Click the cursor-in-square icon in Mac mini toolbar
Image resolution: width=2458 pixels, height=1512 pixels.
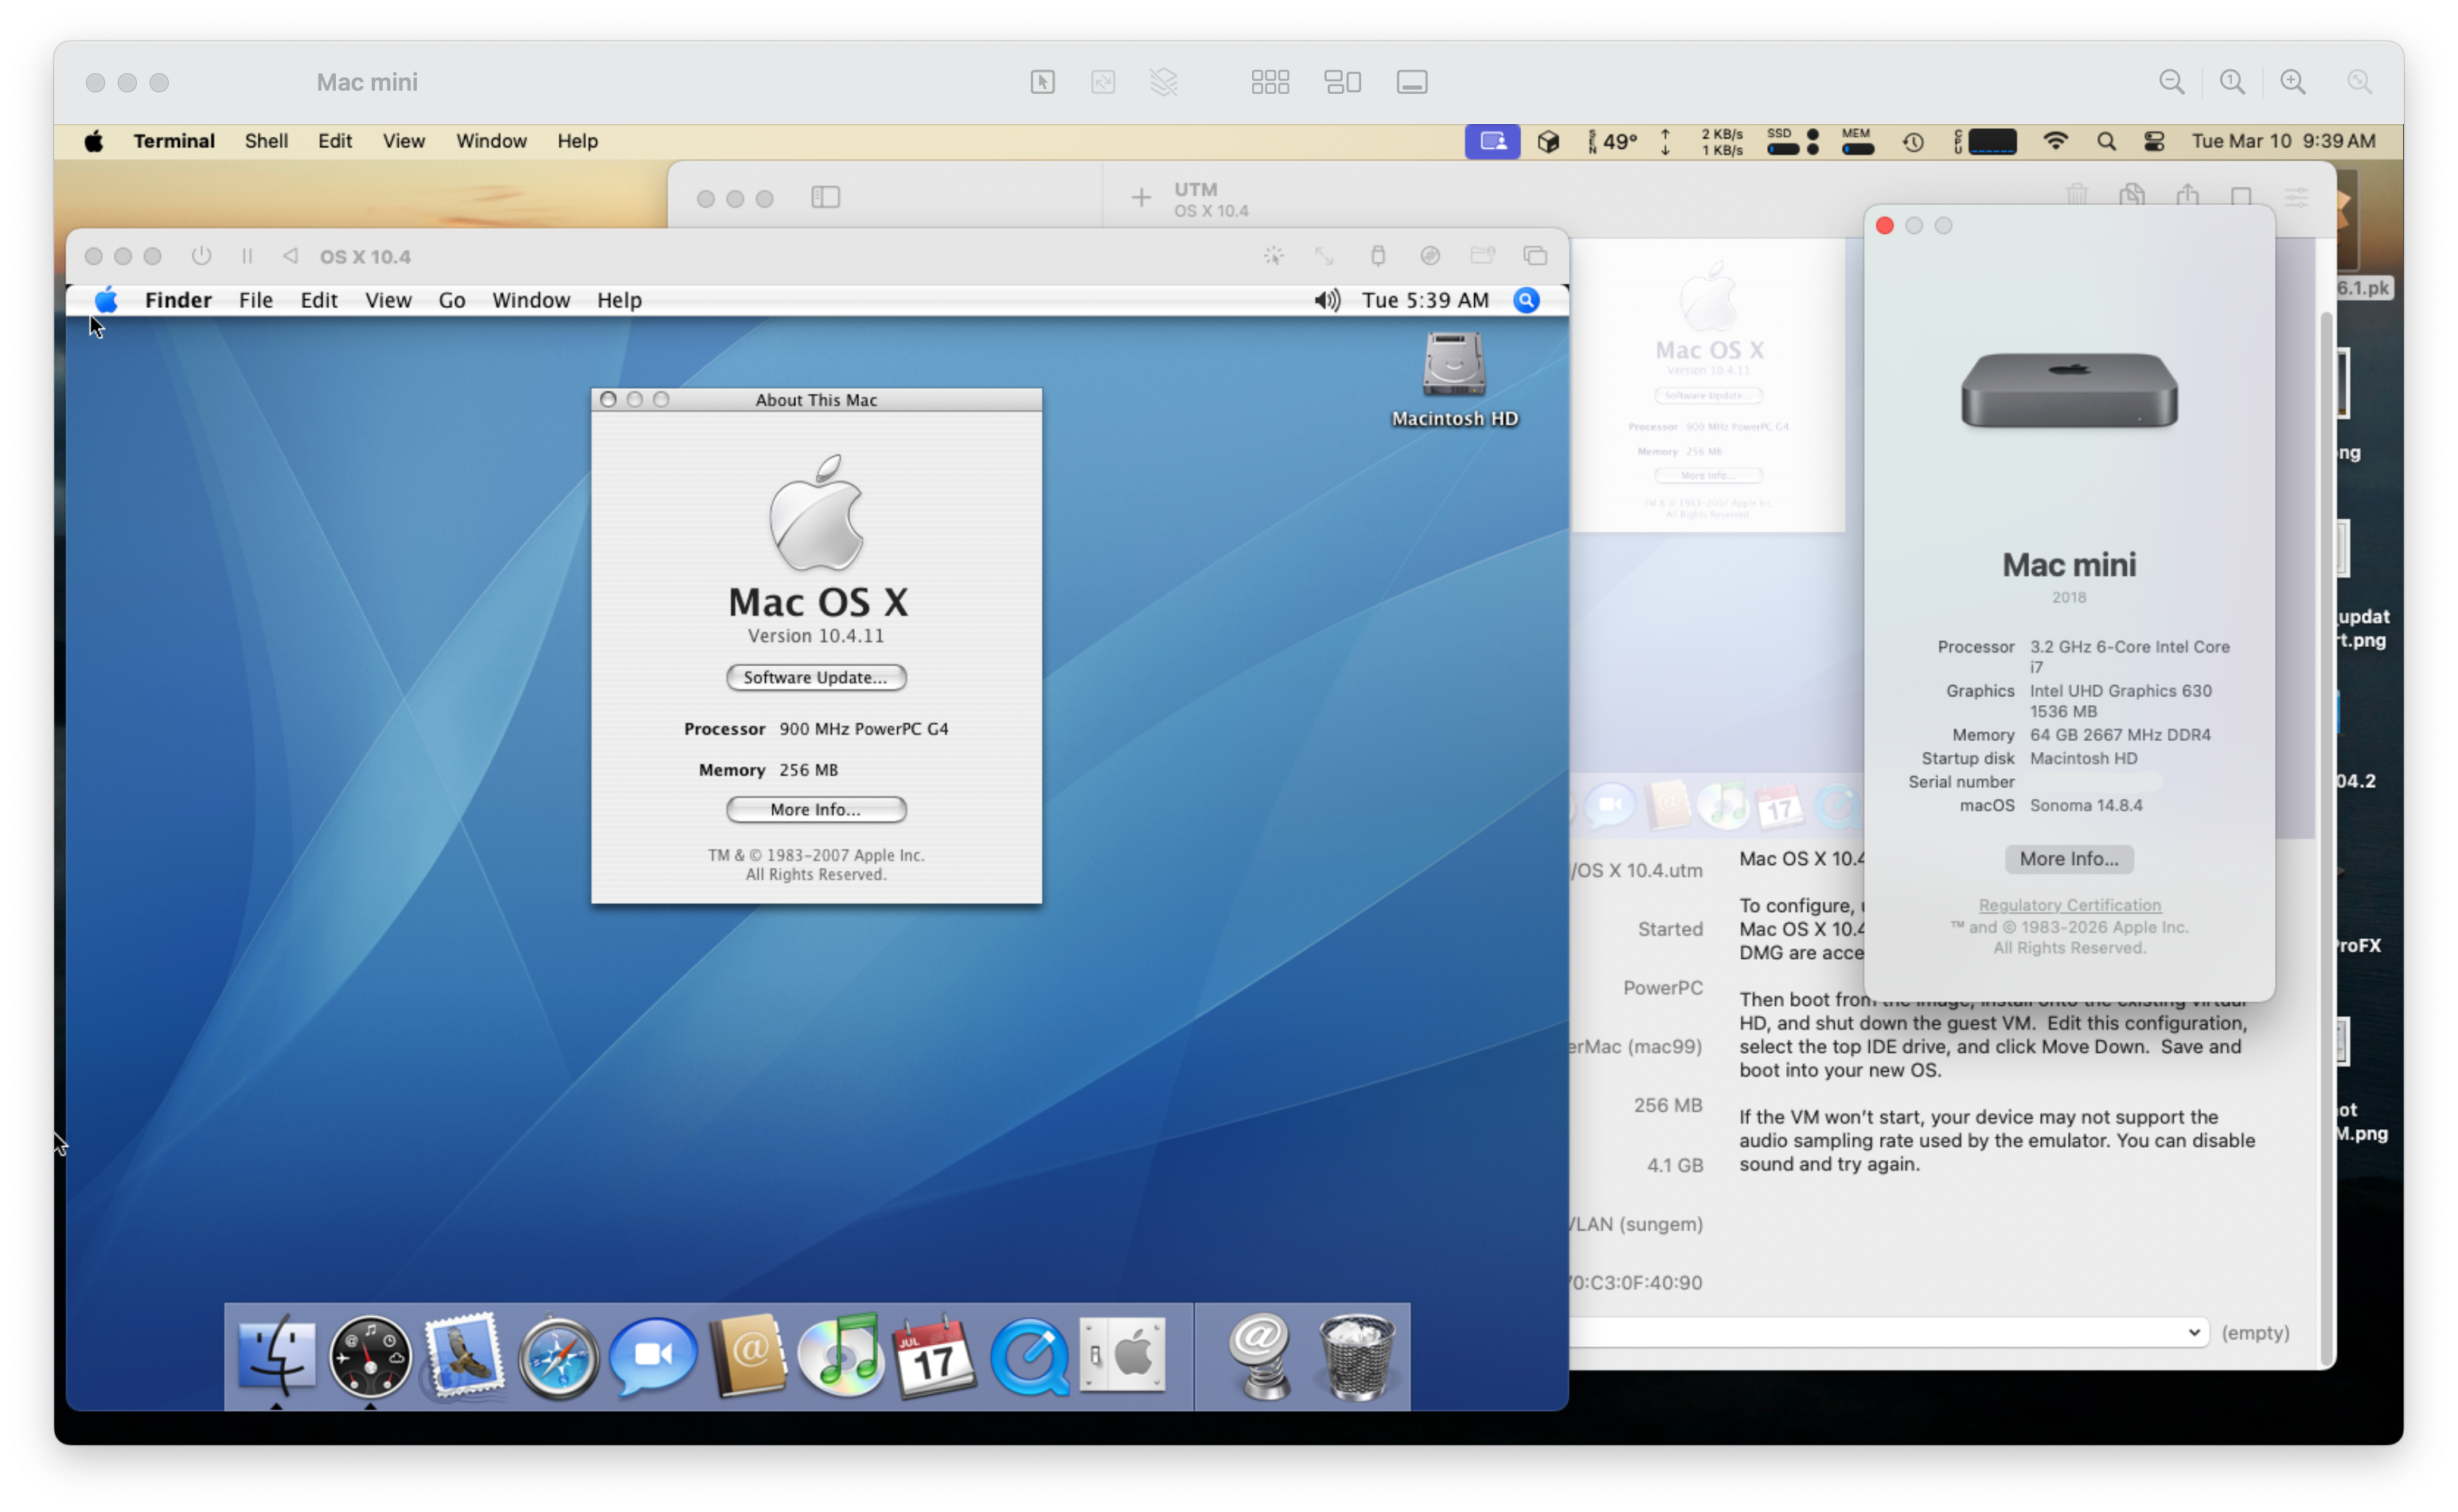(1042, 82)
